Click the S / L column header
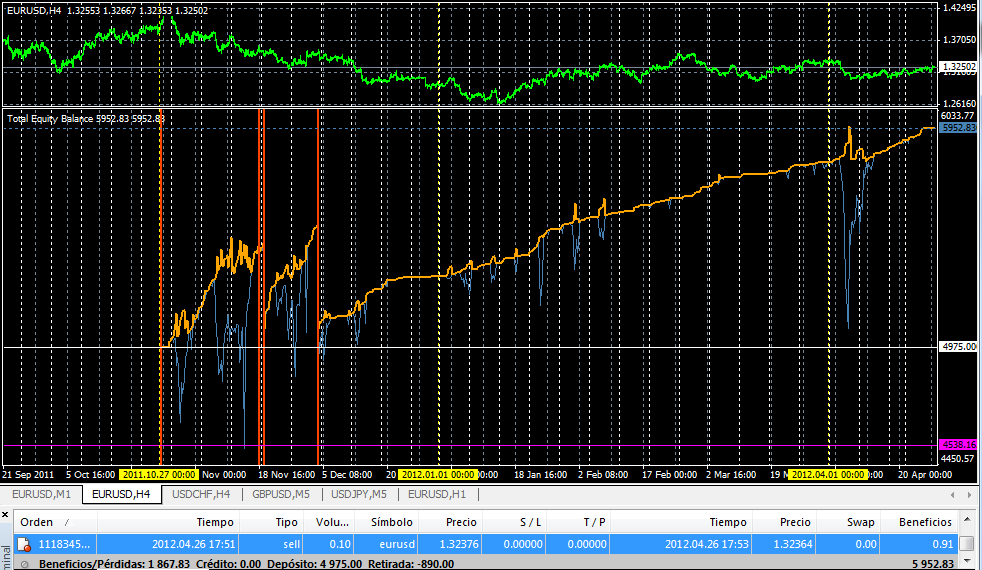Screen dimensions: 982x570 [529, 522]
